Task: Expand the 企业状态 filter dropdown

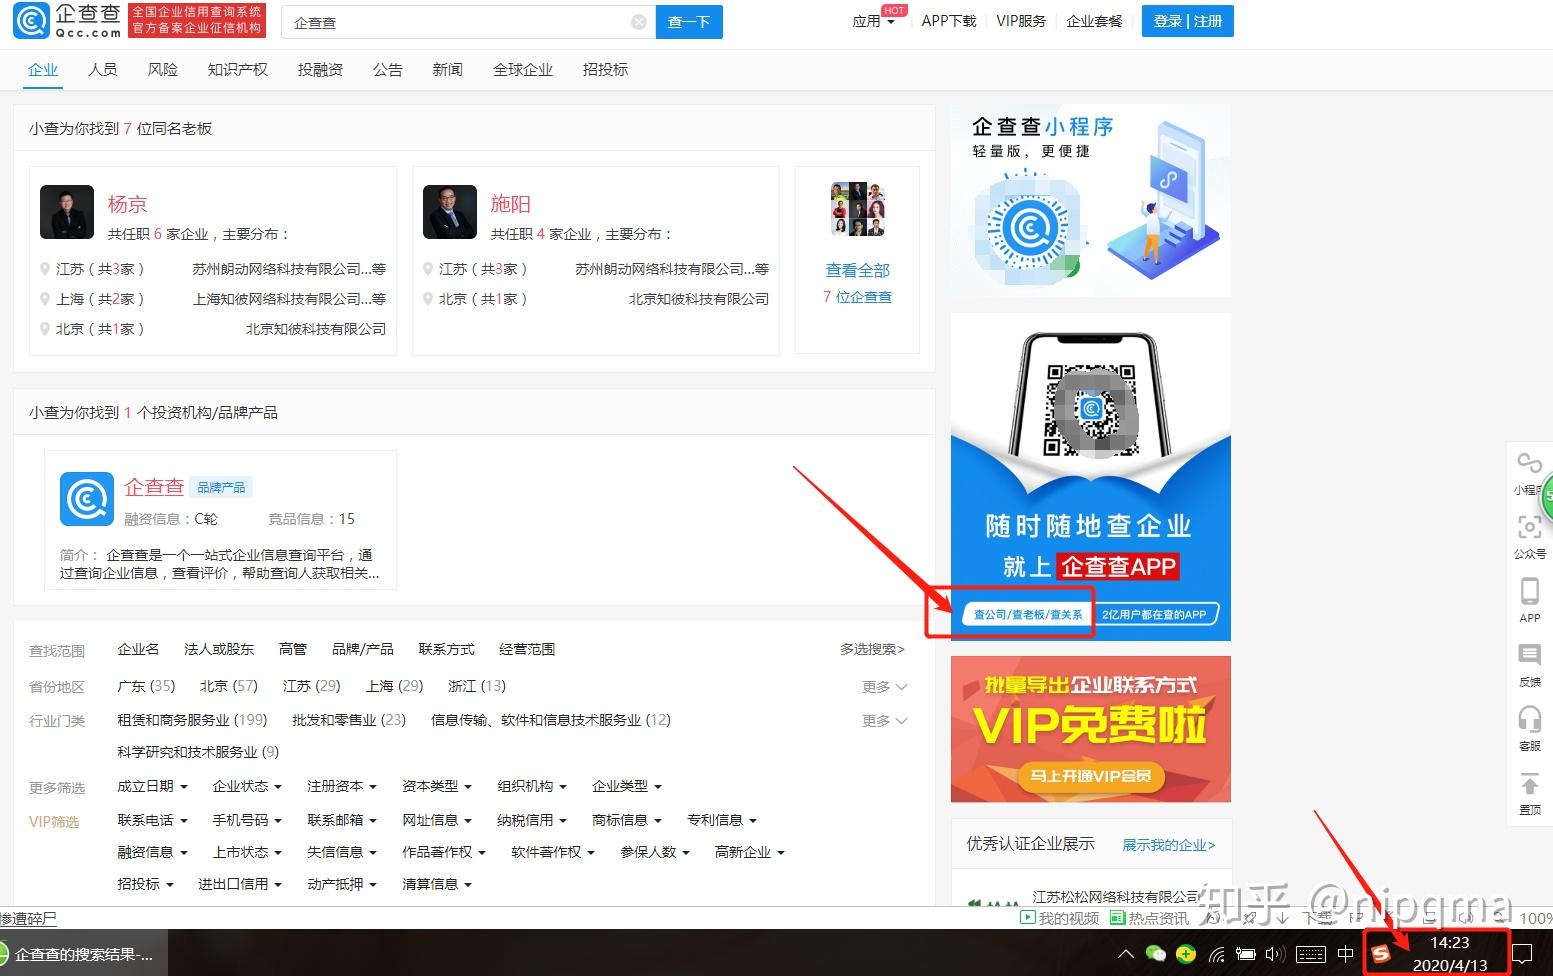Action: point(247,786)
